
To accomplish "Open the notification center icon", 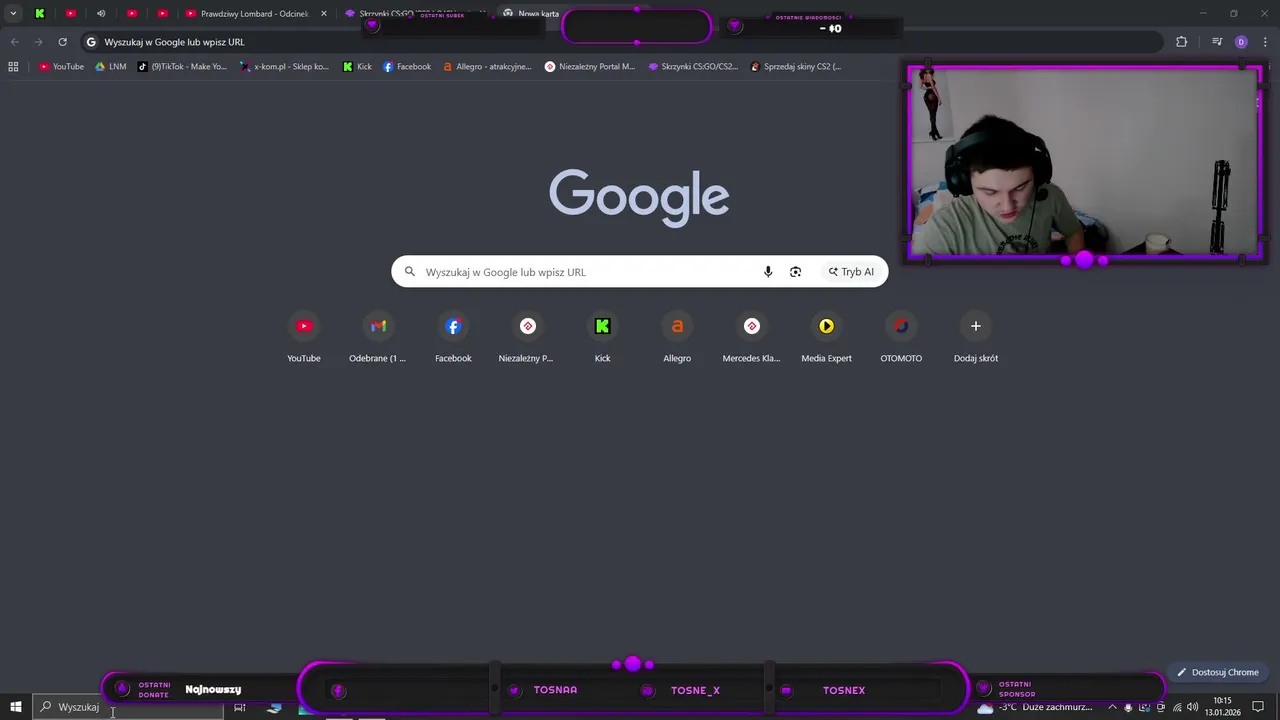I will point(1258,707).
